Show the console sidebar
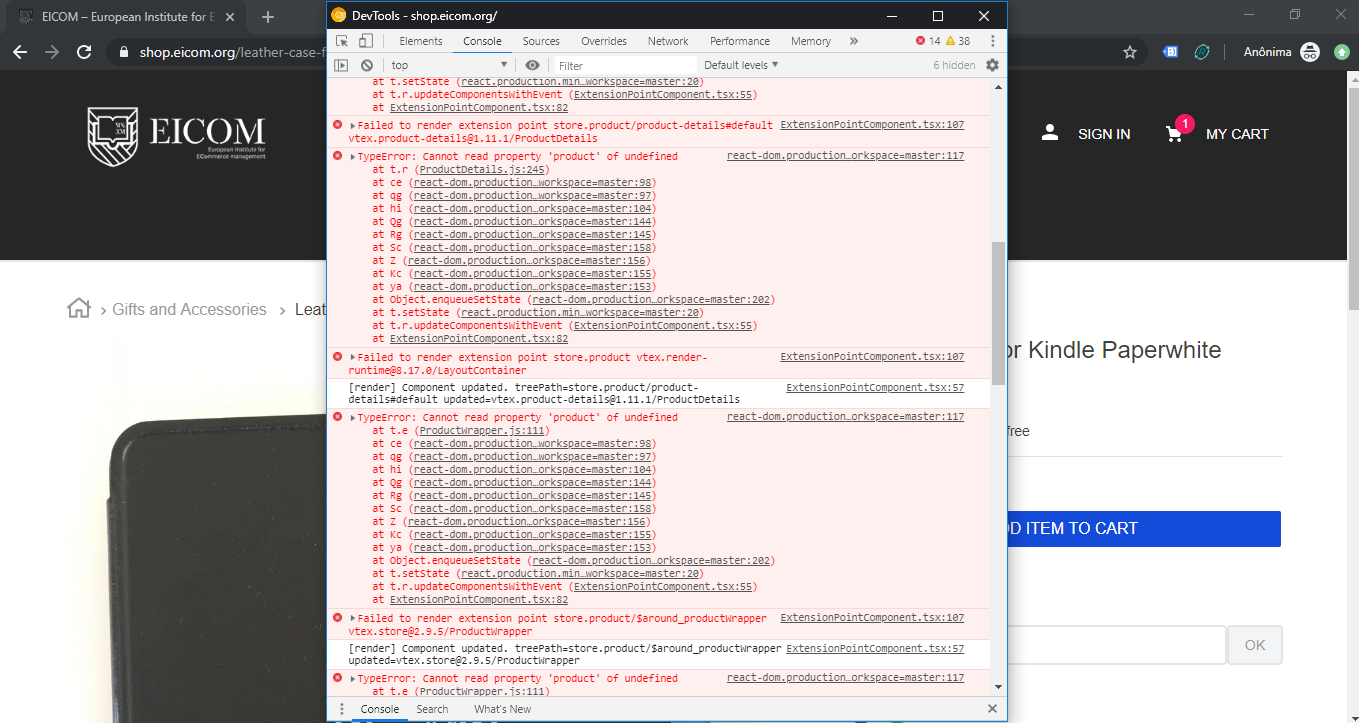Image resolution: width=1359 pixels, height=723 pixels. click(x=341, y=64)
